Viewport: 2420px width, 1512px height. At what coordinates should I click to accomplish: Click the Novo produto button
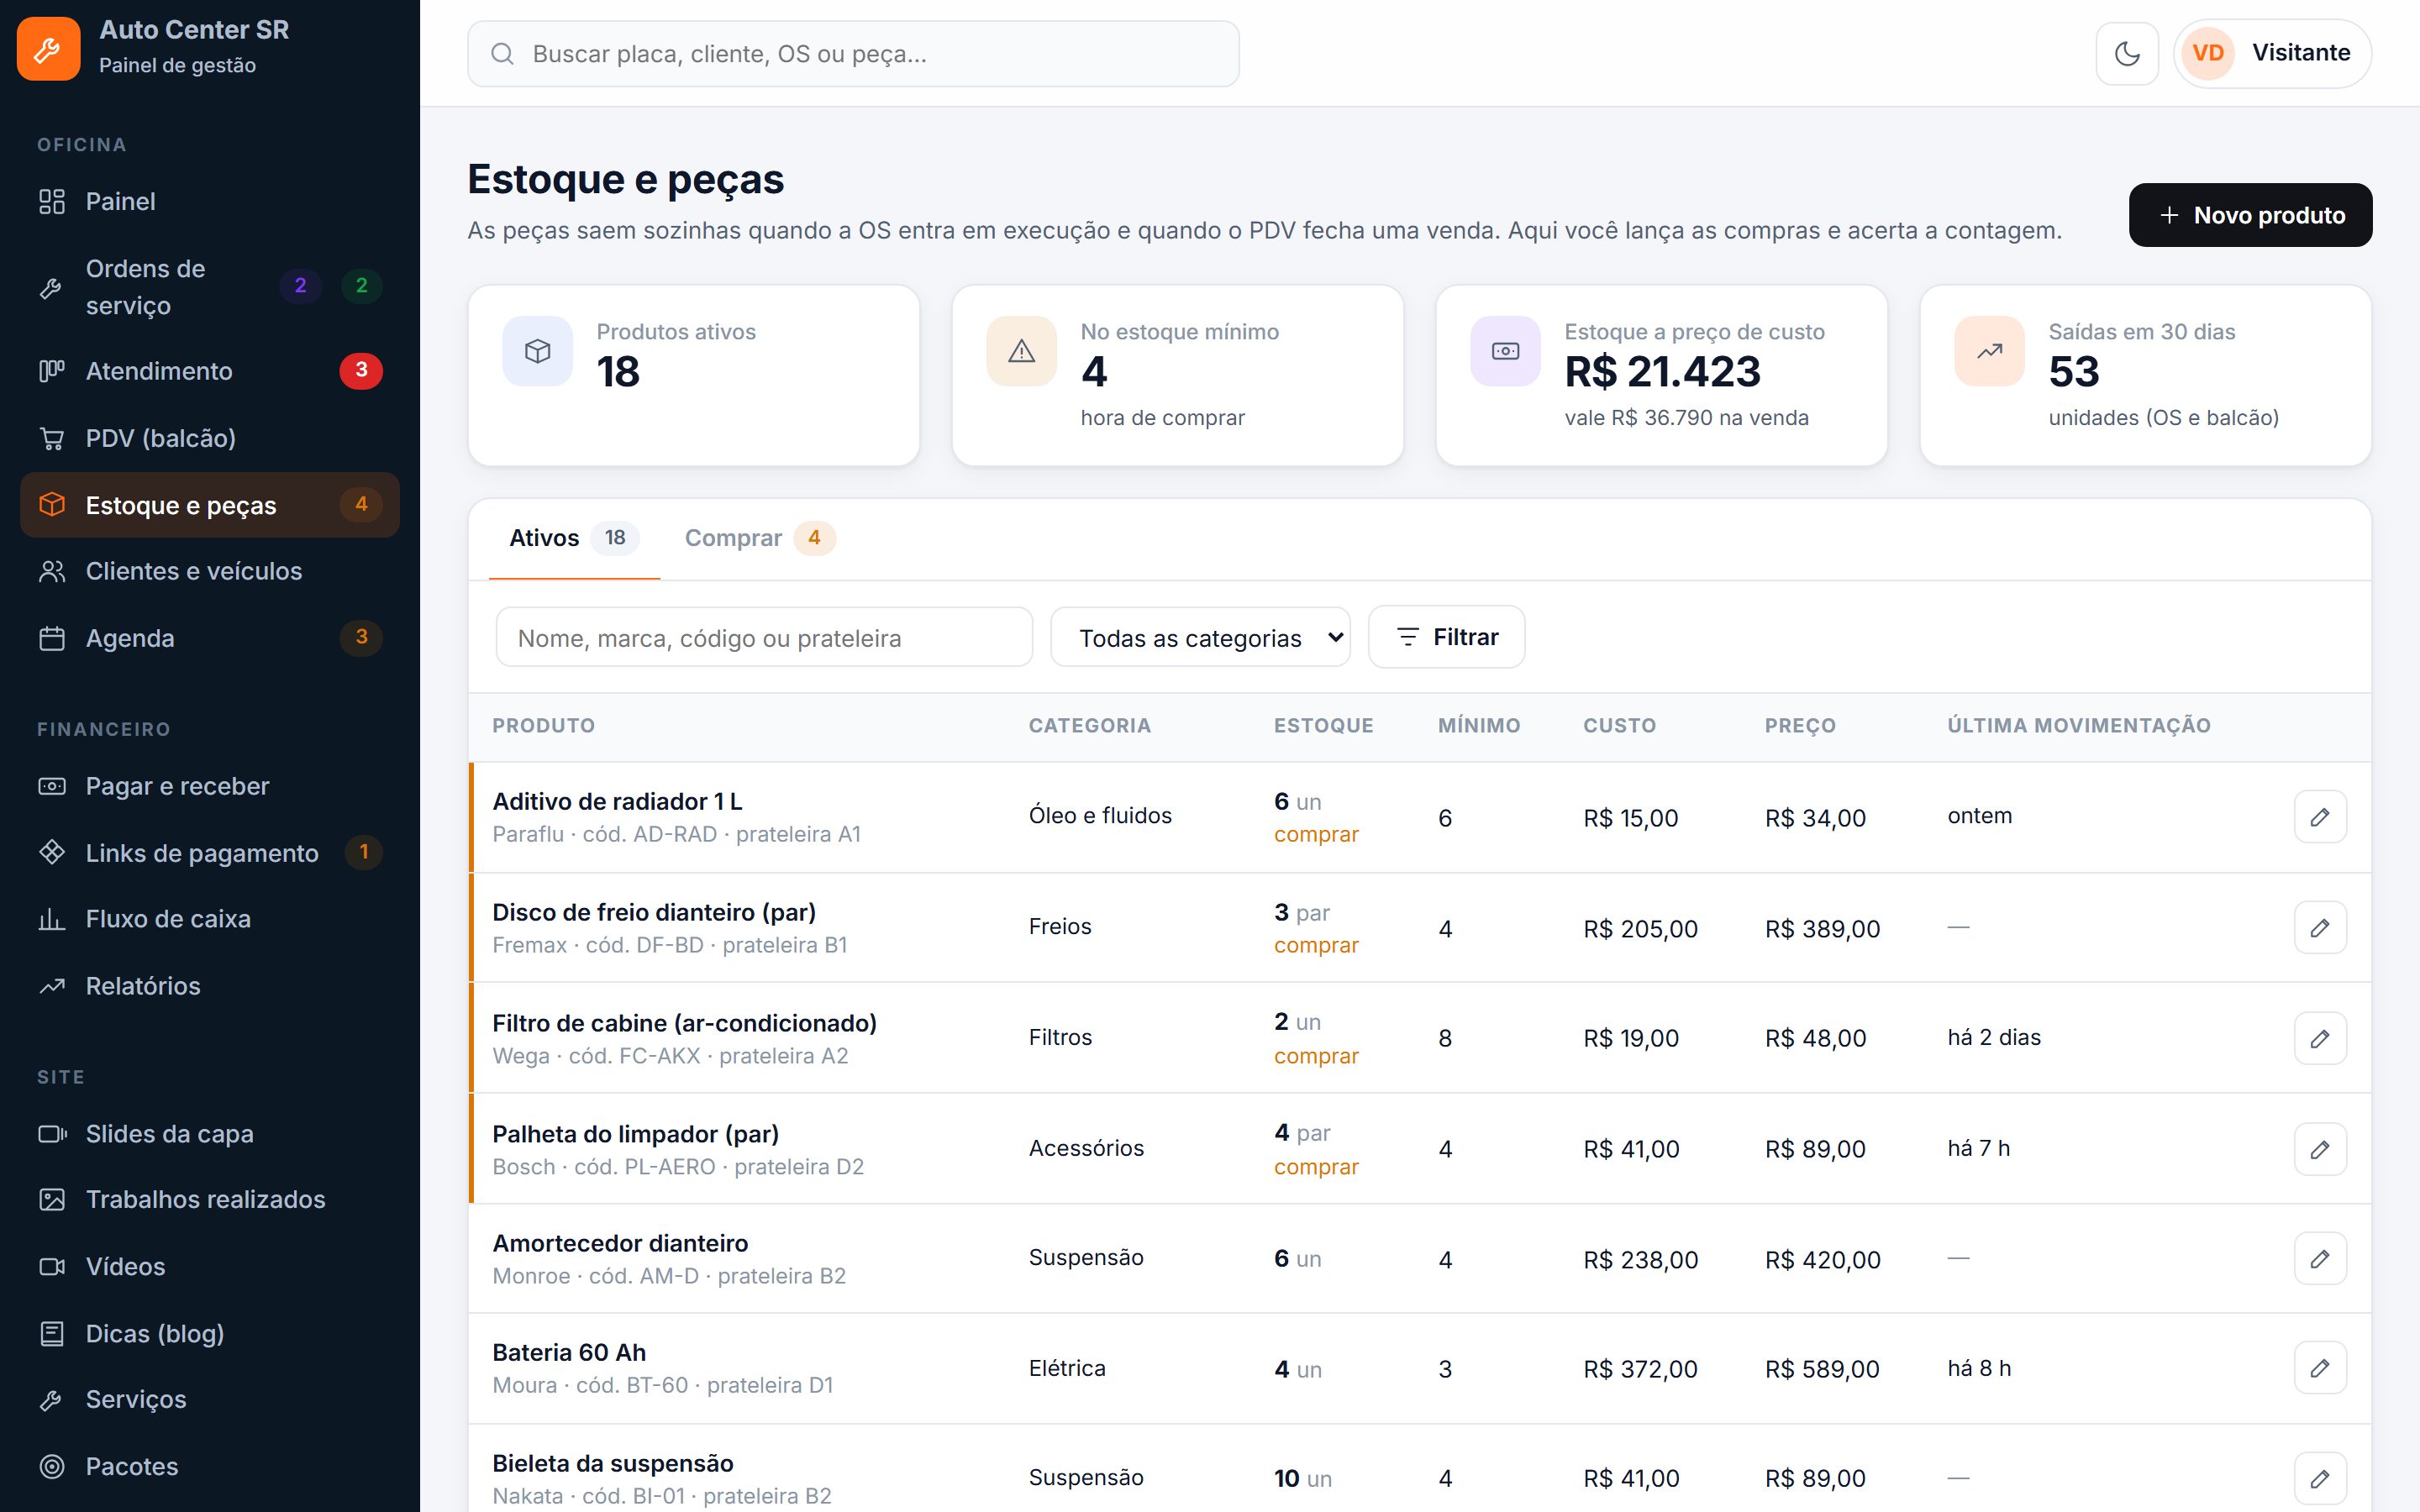point(2250,215)
